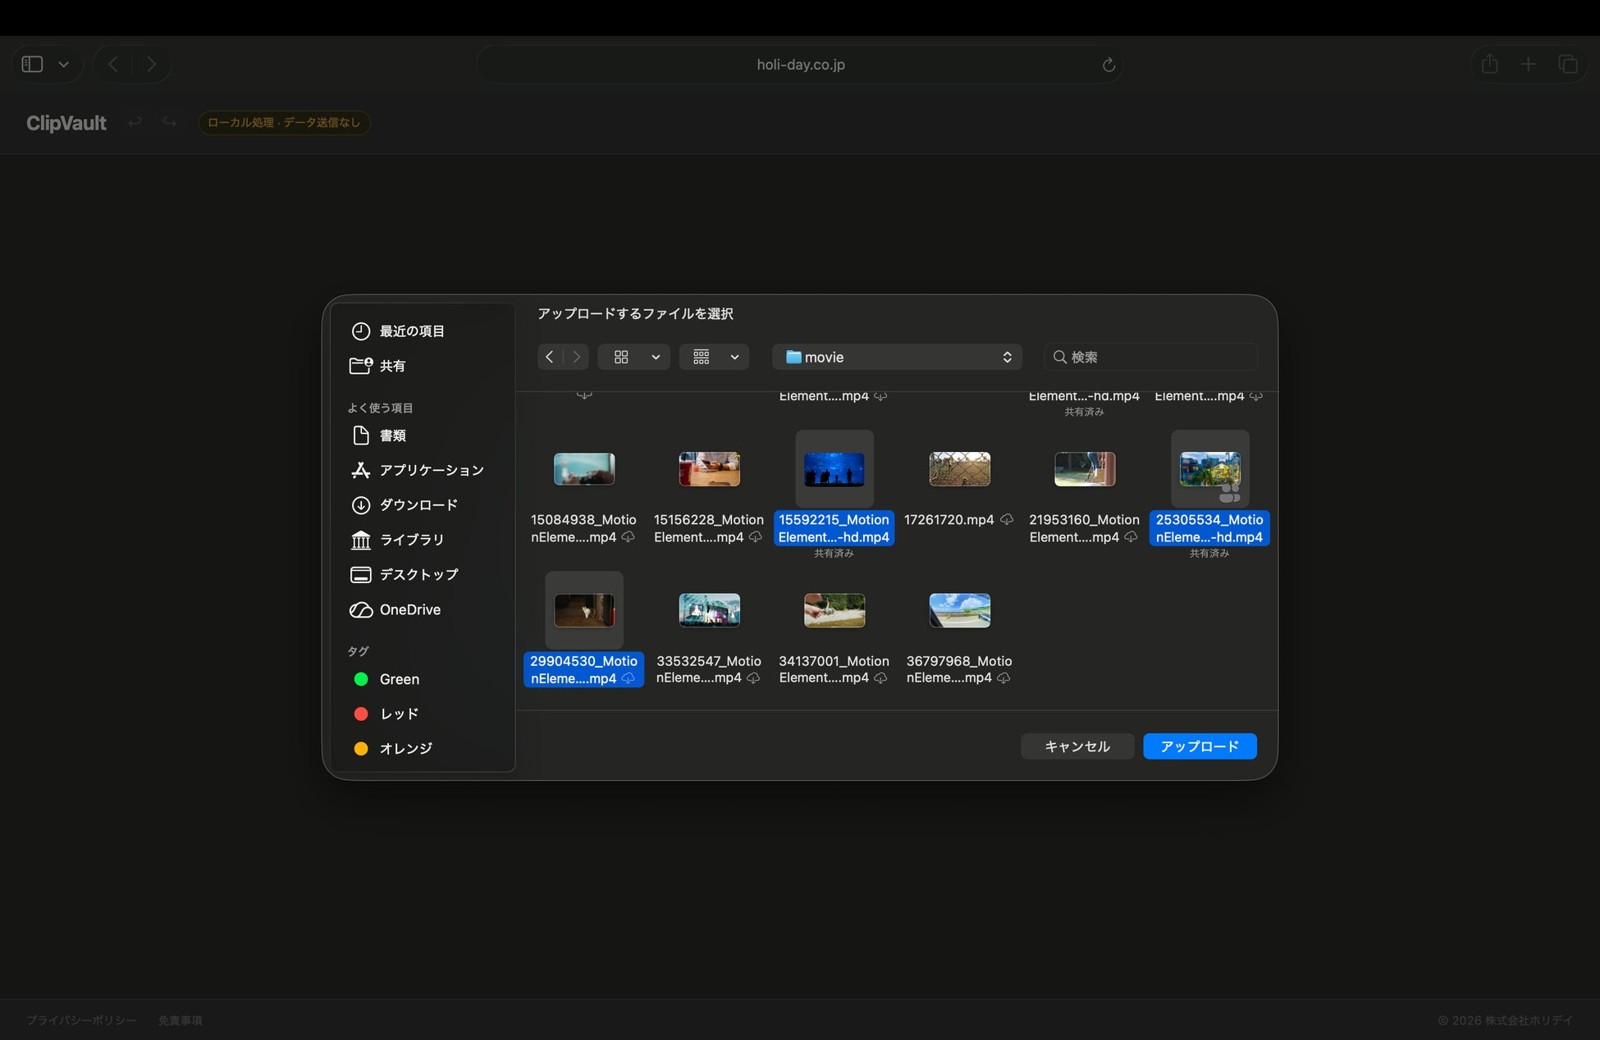
Task: Show the Safari tab overview
Action: pyautogui.click(x=1568, y=64)
